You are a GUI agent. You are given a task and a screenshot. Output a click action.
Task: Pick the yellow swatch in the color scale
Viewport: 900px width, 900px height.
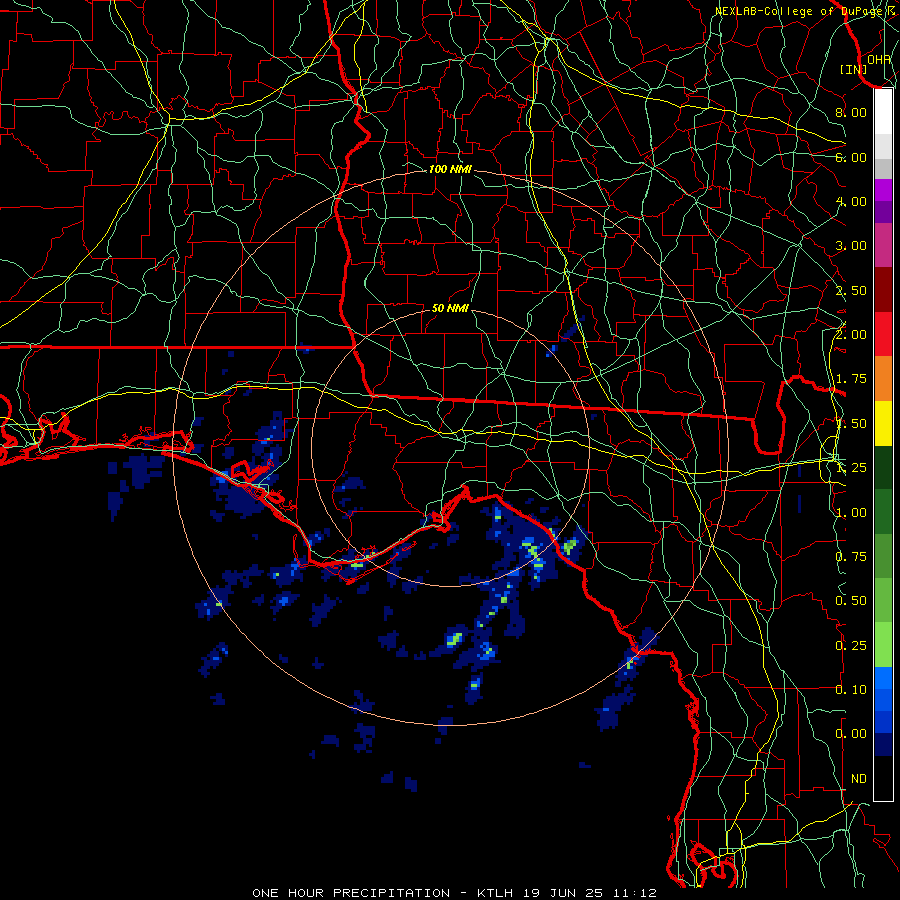883,423
